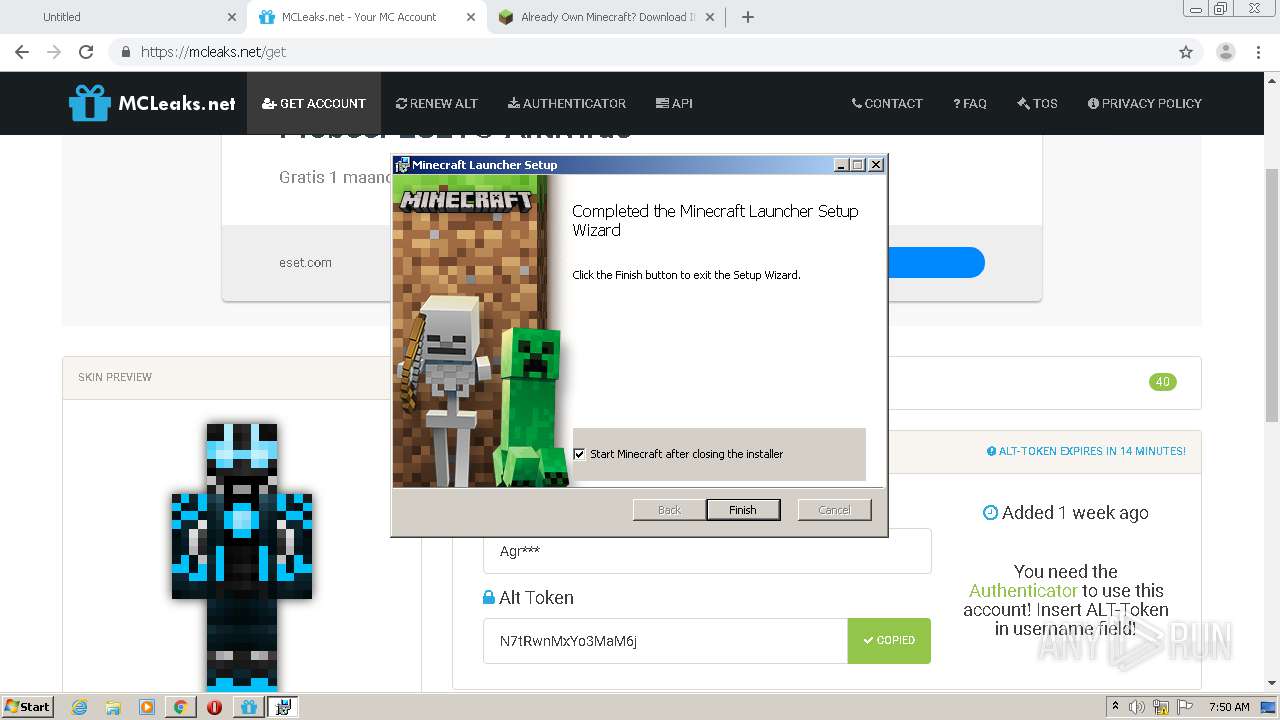Close the Minecraft Launcher Setup window
This screenshot has height=720, width=1280.
click(876, 165)
